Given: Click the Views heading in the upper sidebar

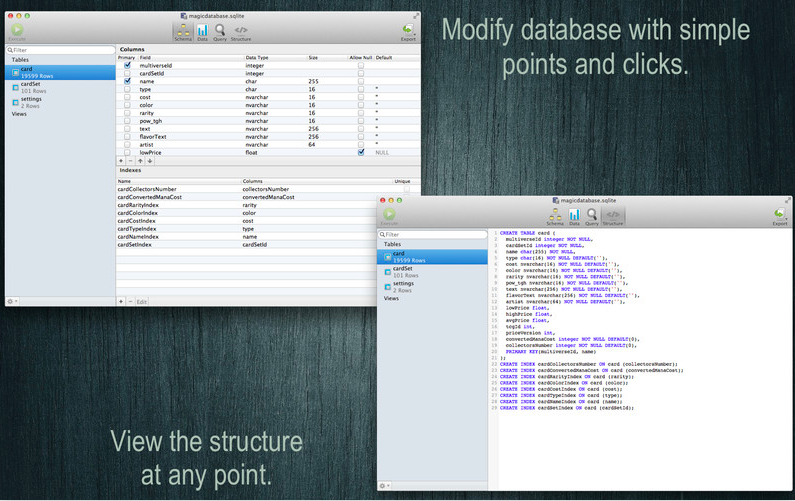Looking at the screenshot, I should click(x=19, y=114).
